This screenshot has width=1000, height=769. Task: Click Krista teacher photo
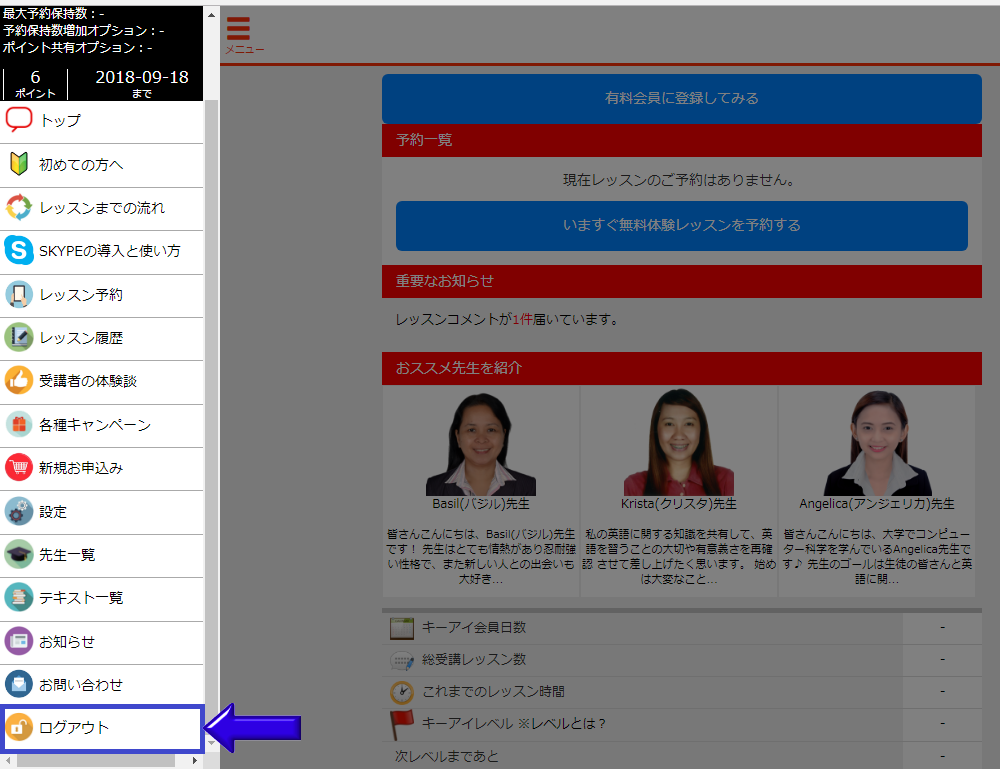click(x=679, y=443)
